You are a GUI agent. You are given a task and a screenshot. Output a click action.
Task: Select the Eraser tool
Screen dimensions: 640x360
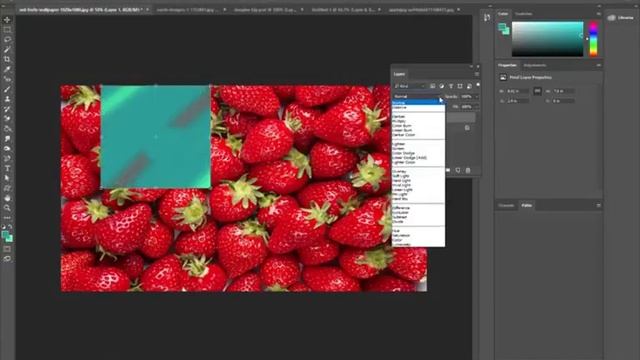[7, 119]
